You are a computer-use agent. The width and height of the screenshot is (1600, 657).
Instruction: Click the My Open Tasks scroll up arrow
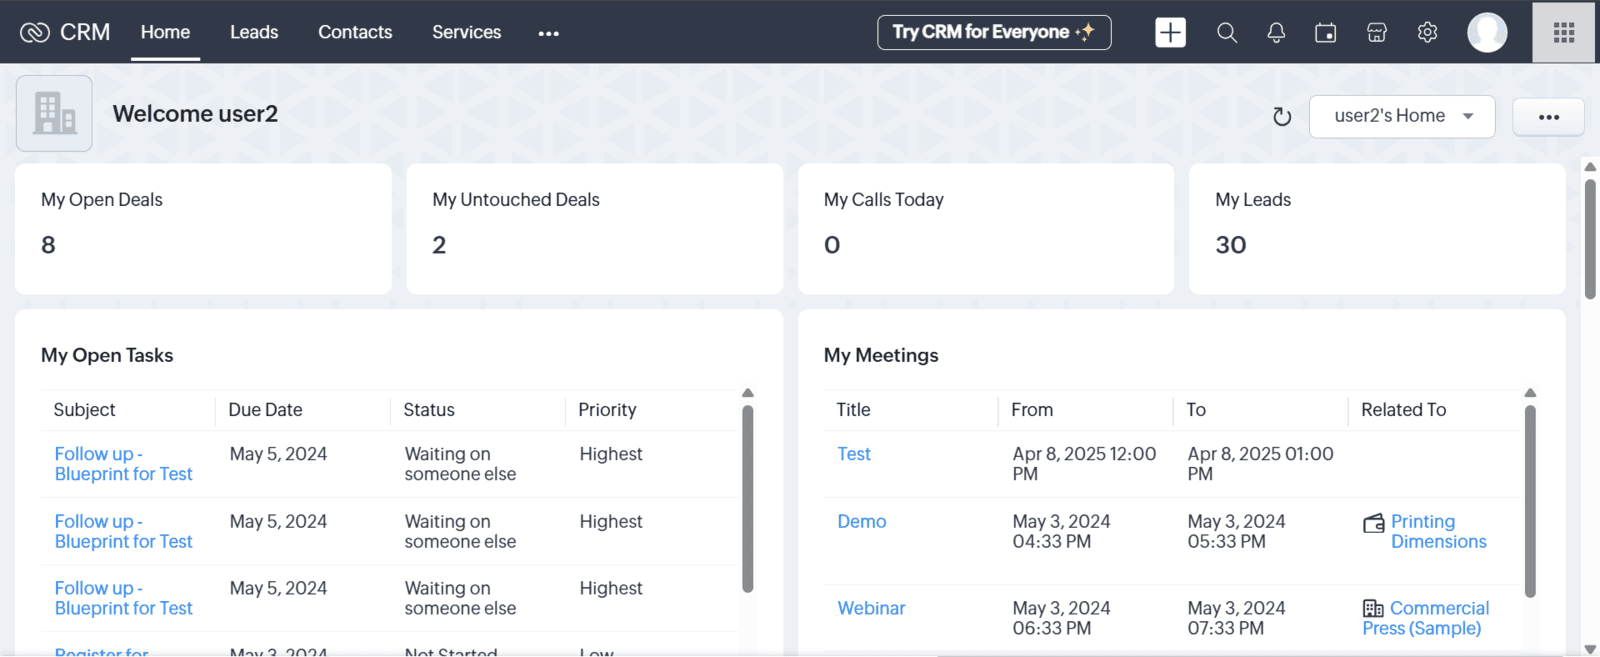coord(747,393)
